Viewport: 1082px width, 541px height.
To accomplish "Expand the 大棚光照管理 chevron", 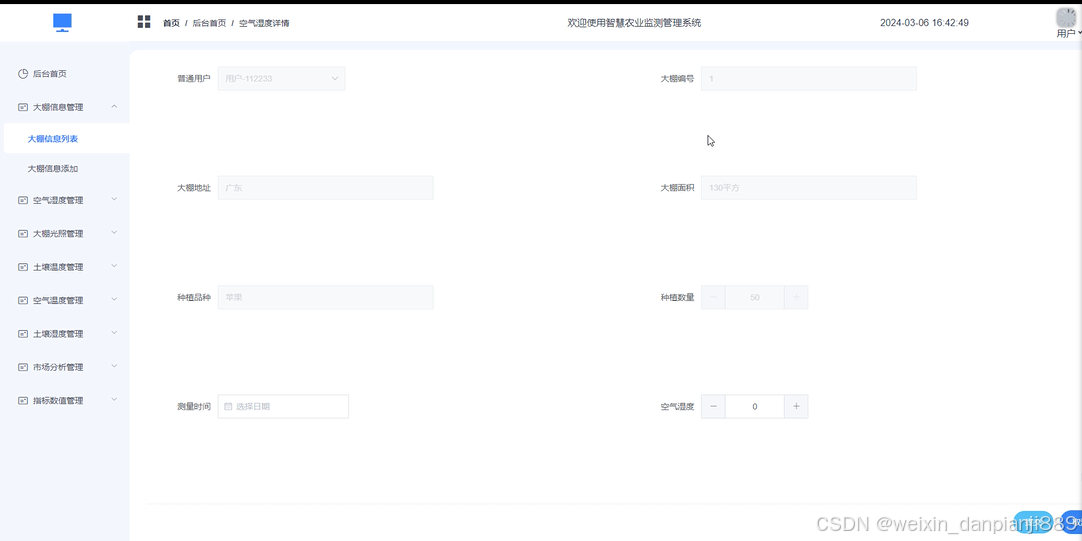I will 115,233.
